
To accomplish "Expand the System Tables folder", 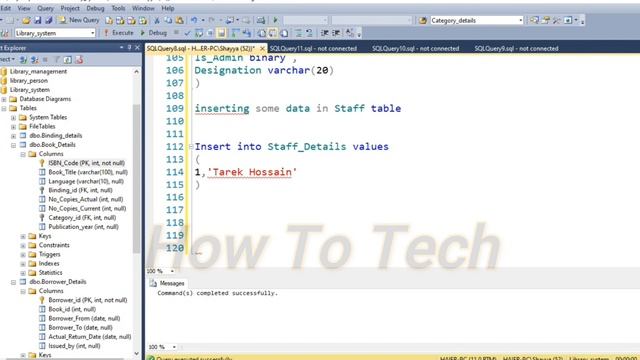I will [13, 118].
